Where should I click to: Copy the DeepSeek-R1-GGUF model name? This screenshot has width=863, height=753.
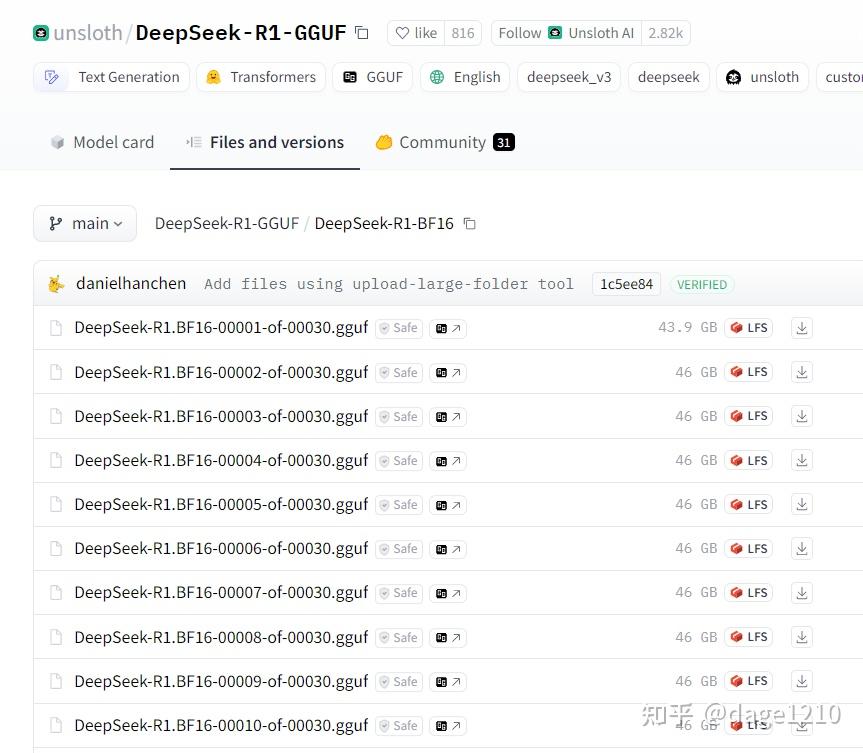coord(361,32)
